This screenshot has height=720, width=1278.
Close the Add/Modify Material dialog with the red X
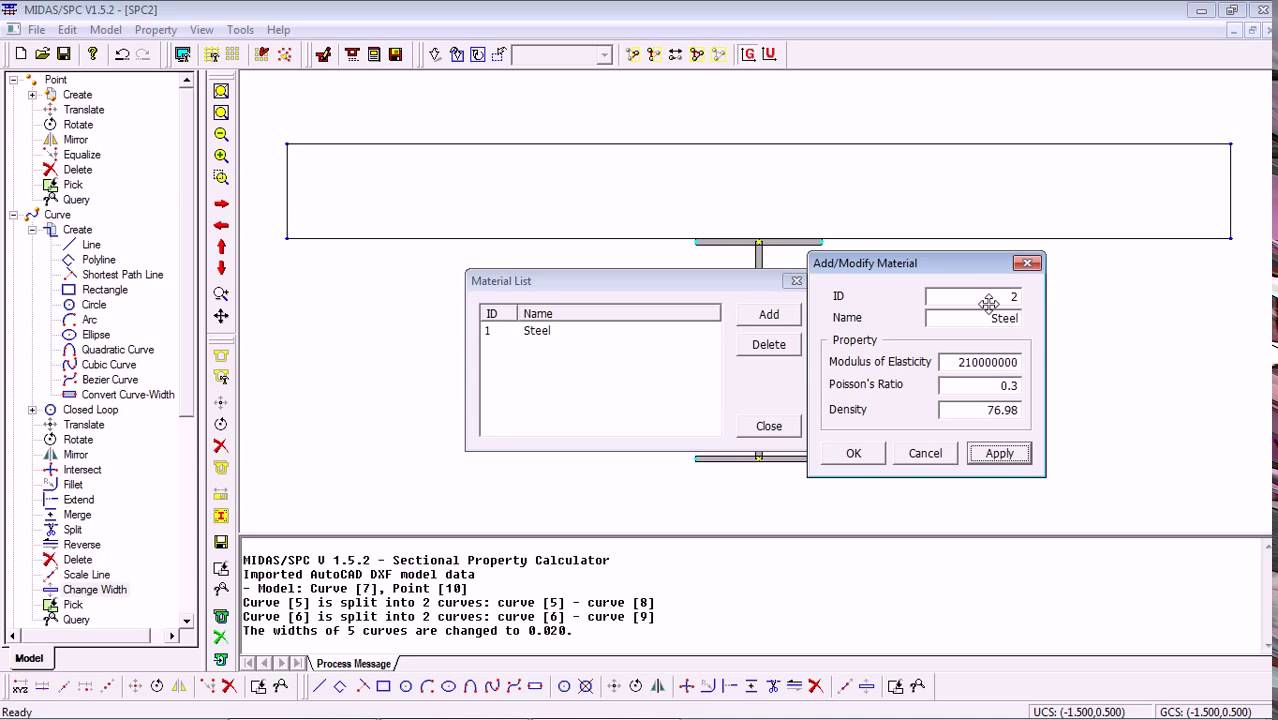pyautogui.click(x=1027, y=263)
